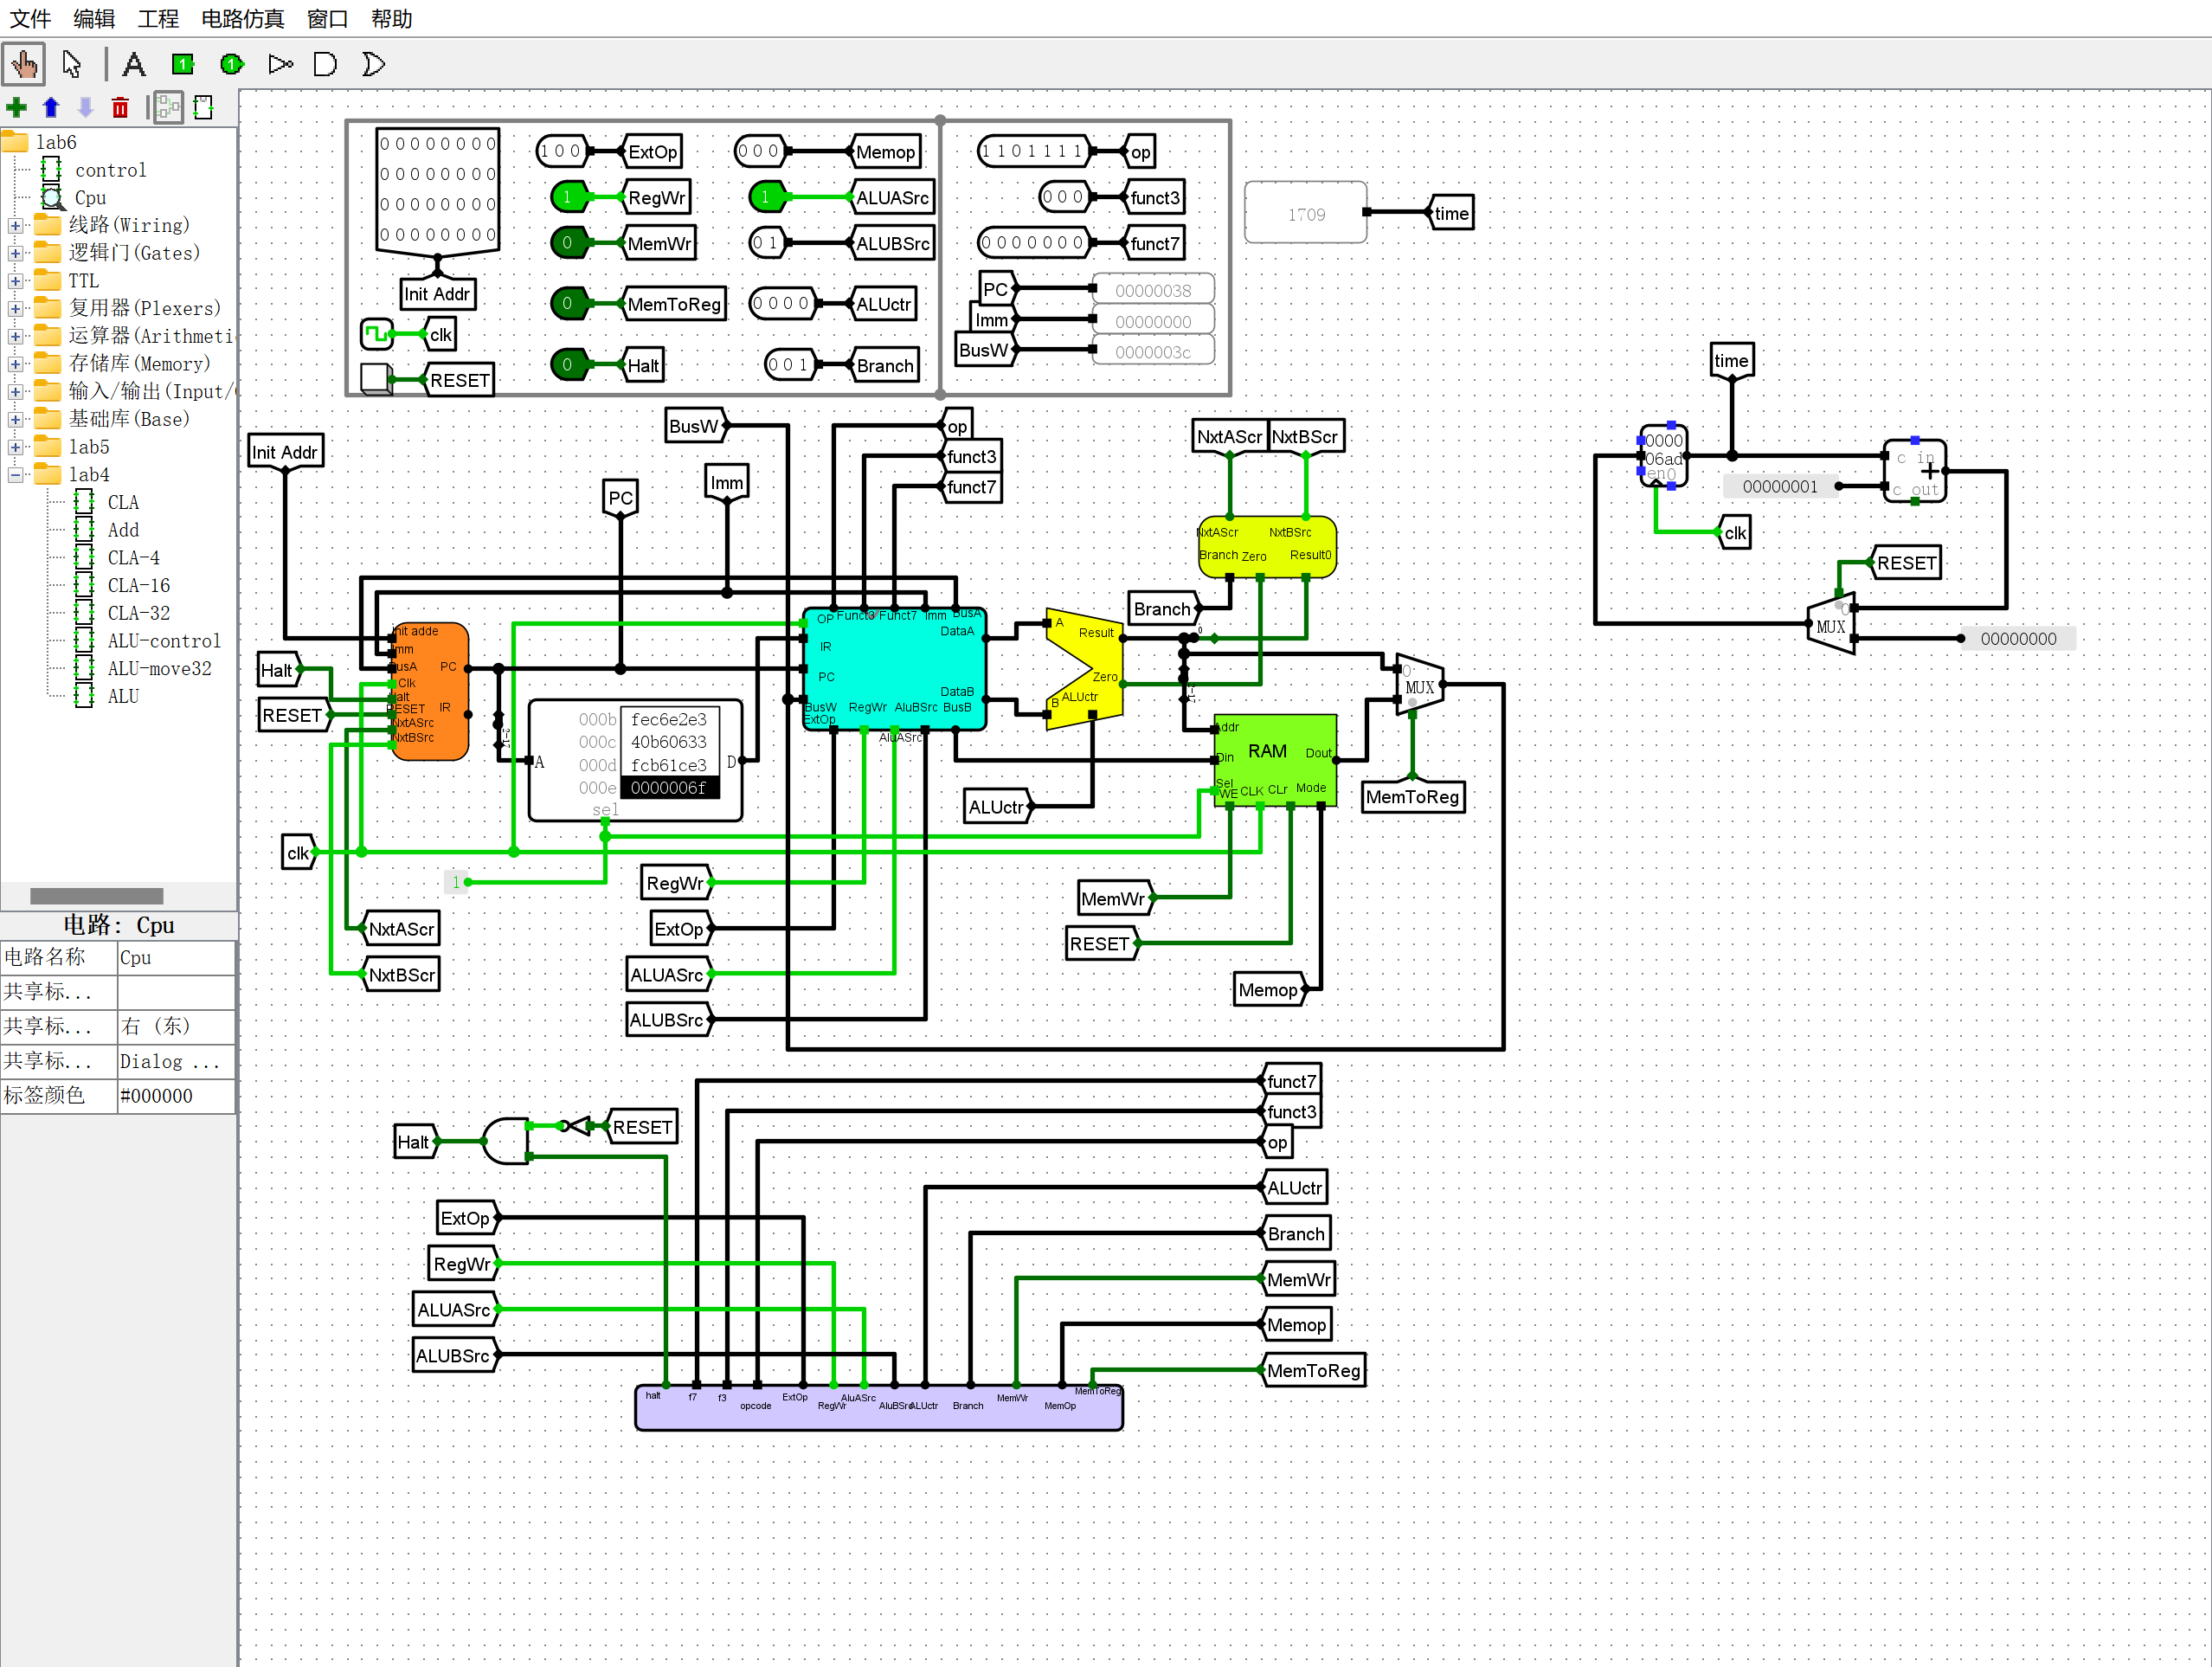Expand the 线路(Wiring) library

pyautogui.click(x=15, y=226)
